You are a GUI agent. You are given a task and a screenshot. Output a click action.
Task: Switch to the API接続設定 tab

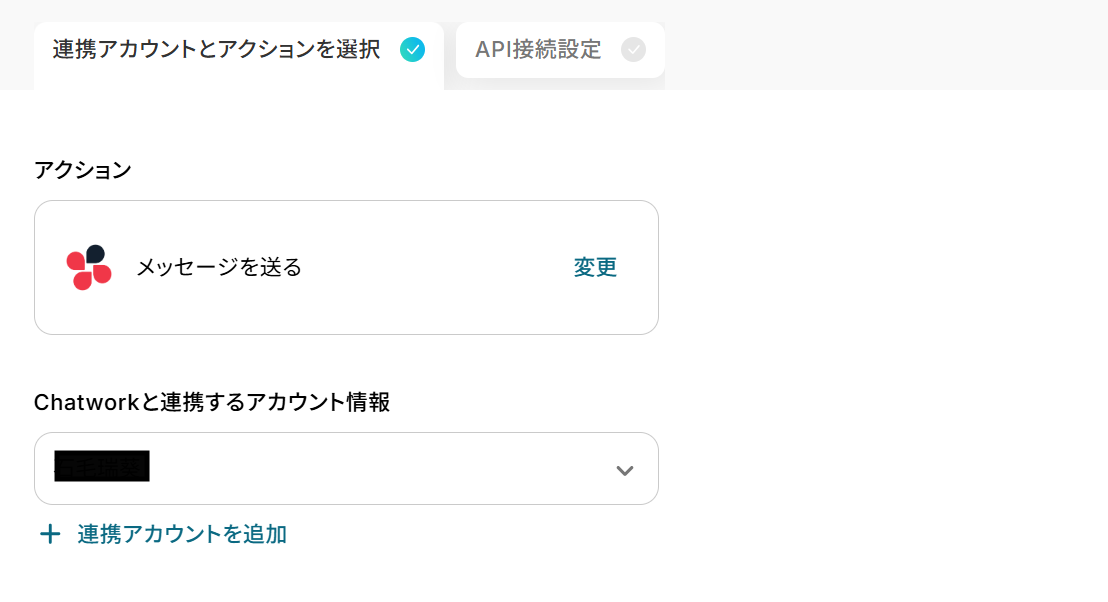tap(539, 50)
